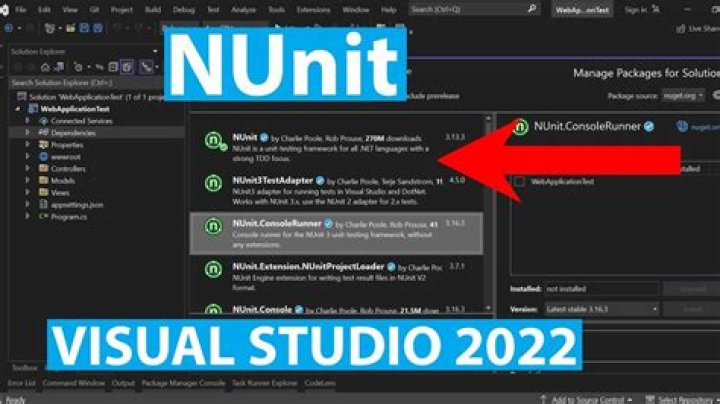Open the Test menu

pyautogui.click(x=213, y=10)
